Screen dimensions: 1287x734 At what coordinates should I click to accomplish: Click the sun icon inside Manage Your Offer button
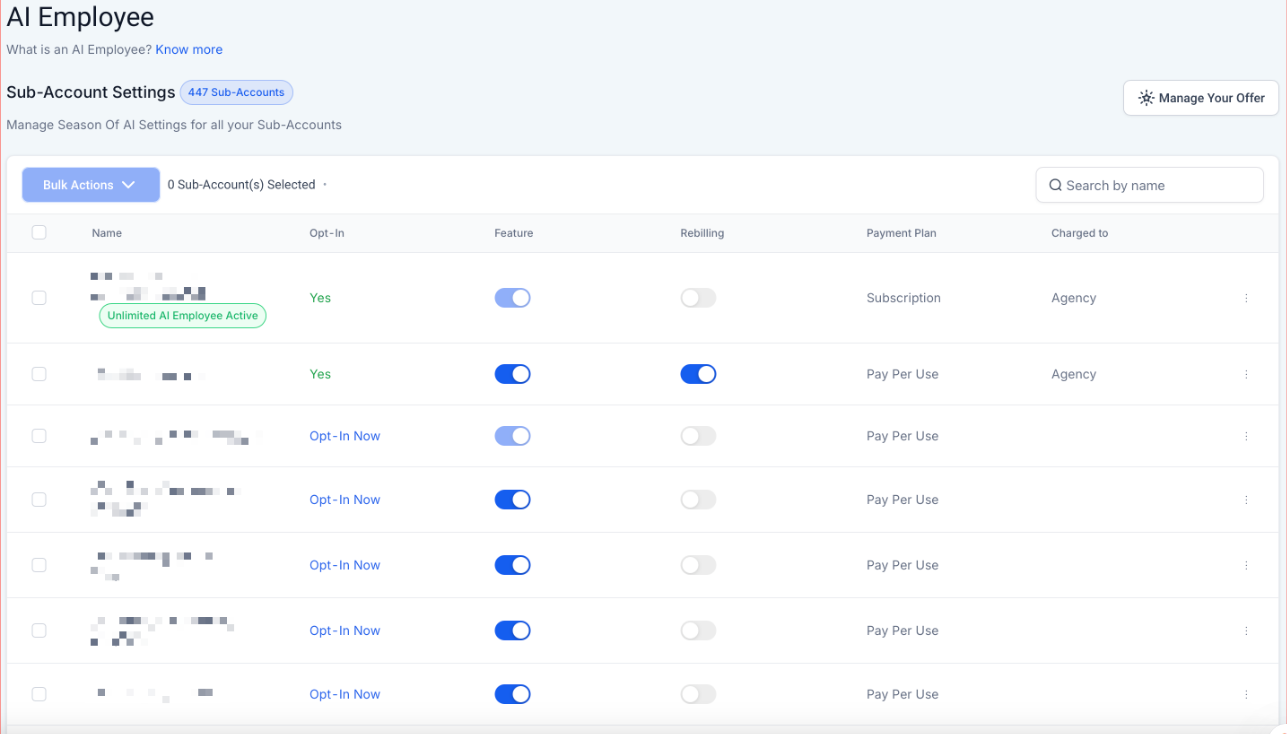[x=1146, y=98]
